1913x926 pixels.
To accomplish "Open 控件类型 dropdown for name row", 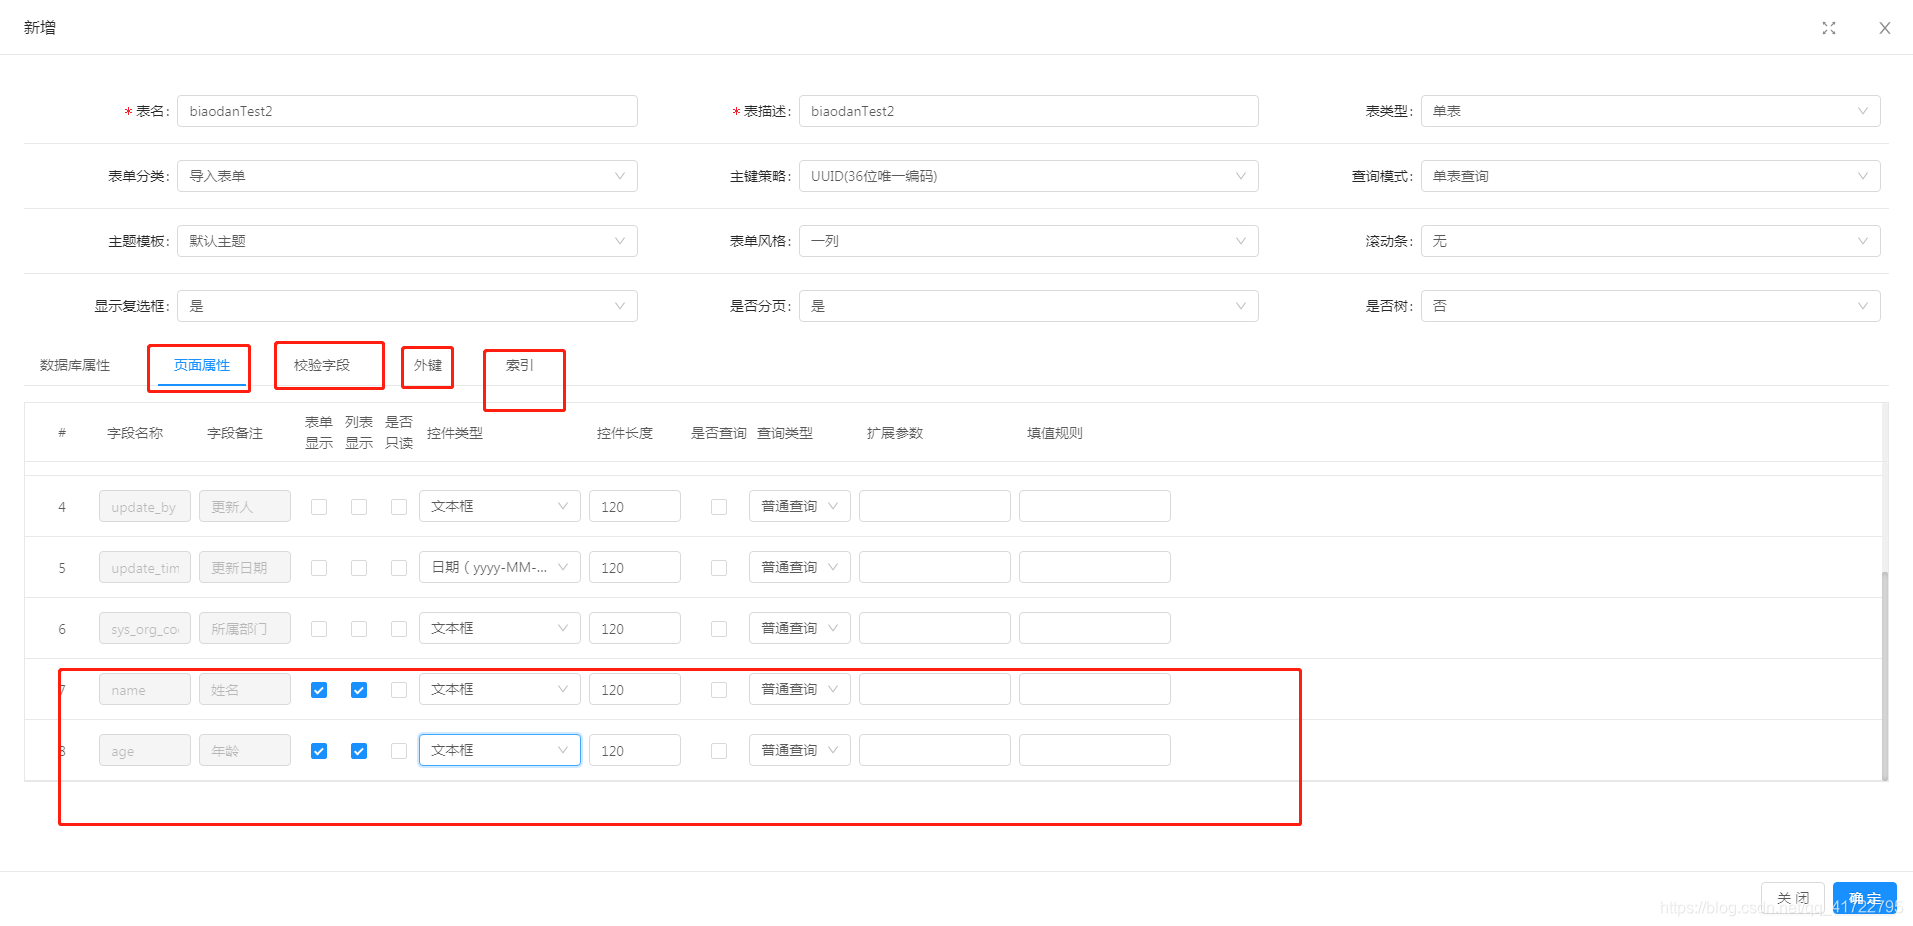I will coord(500,689).
